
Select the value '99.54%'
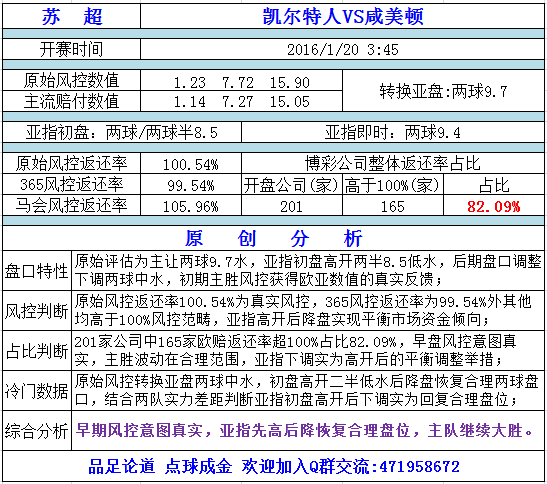[x=191, y=185]
